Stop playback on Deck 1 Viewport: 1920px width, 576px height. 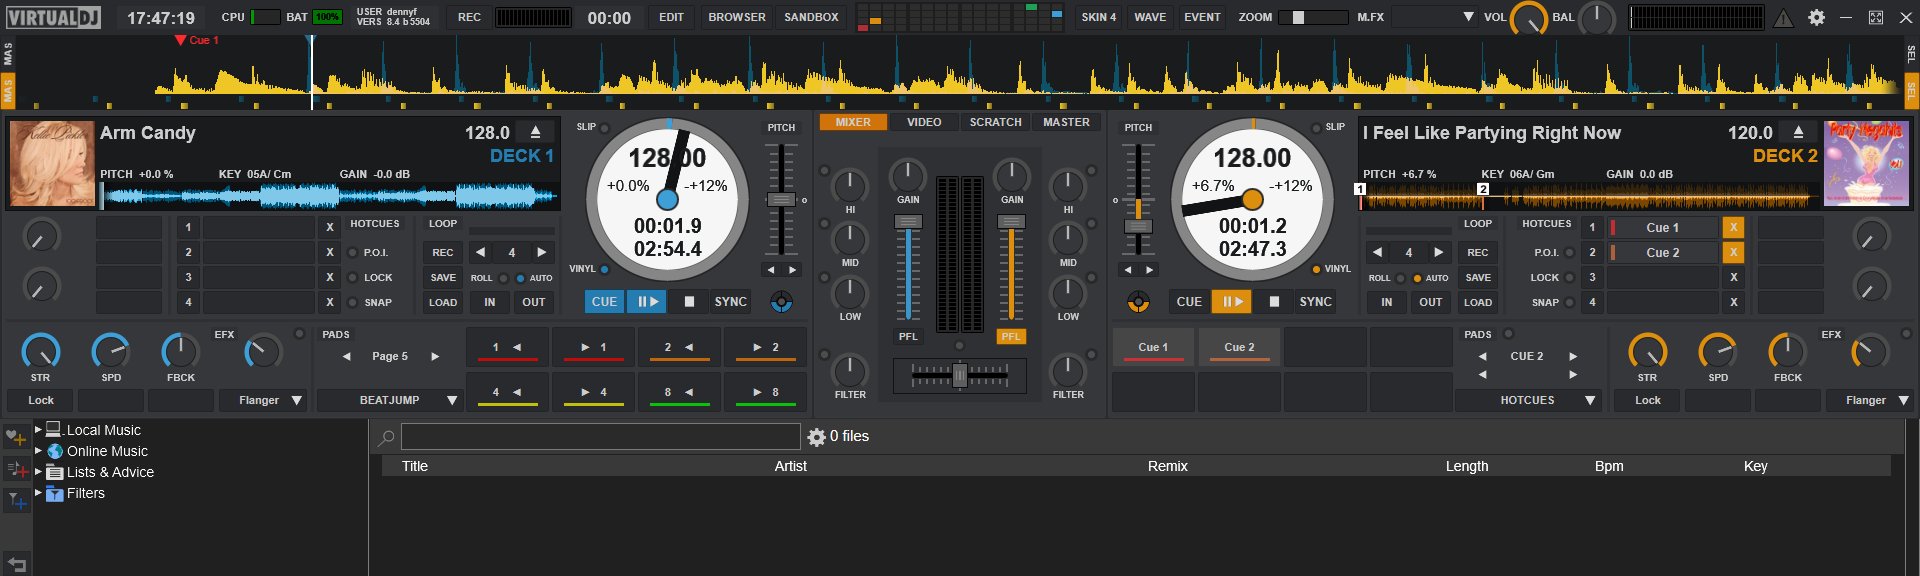tap(689, 301)
